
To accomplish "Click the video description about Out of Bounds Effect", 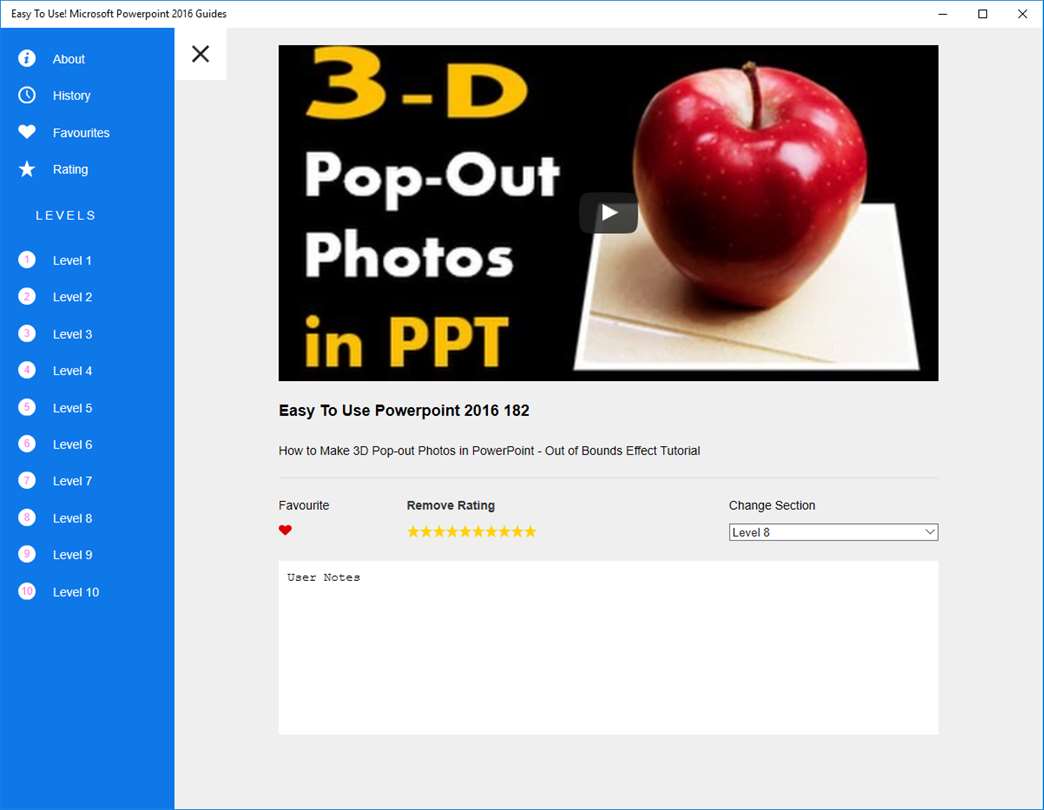I will point(489,451).
